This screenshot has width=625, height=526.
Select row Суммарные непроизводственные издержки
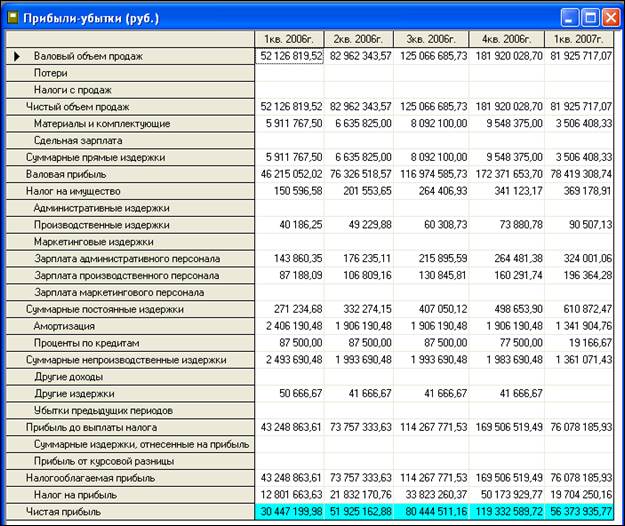[130, 360]
